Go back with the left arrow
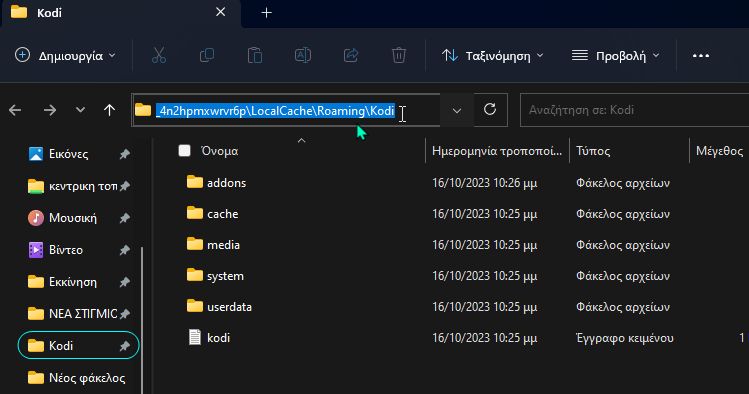This screenshot has width=749, height=394. [x=15, y=110]
